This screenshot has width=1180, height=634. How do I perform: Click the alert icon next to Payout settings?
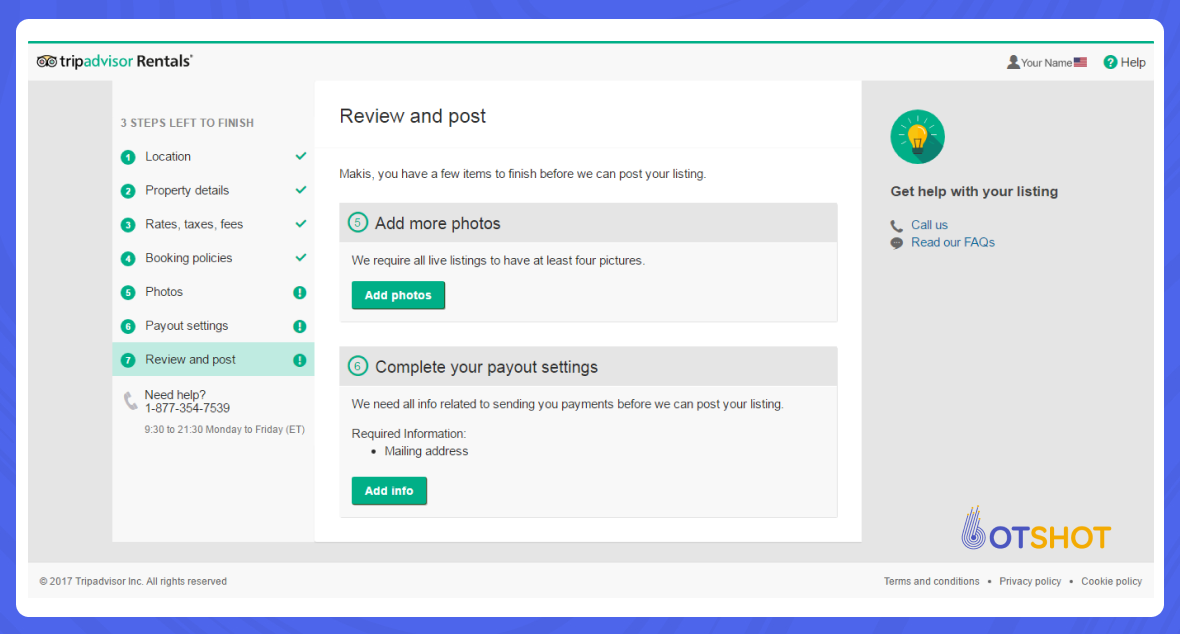(x=300, y=325)
